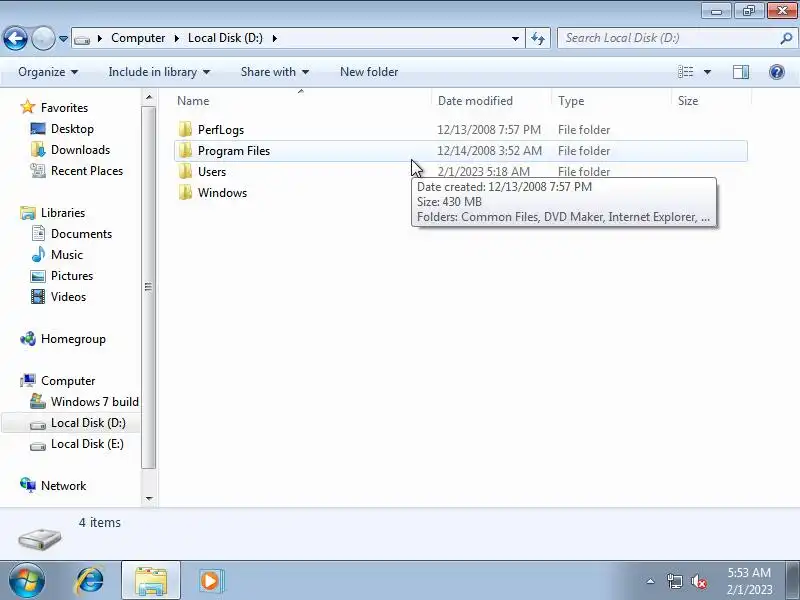
Task: Click the drive icon in address bar
Action: point(82,39)
